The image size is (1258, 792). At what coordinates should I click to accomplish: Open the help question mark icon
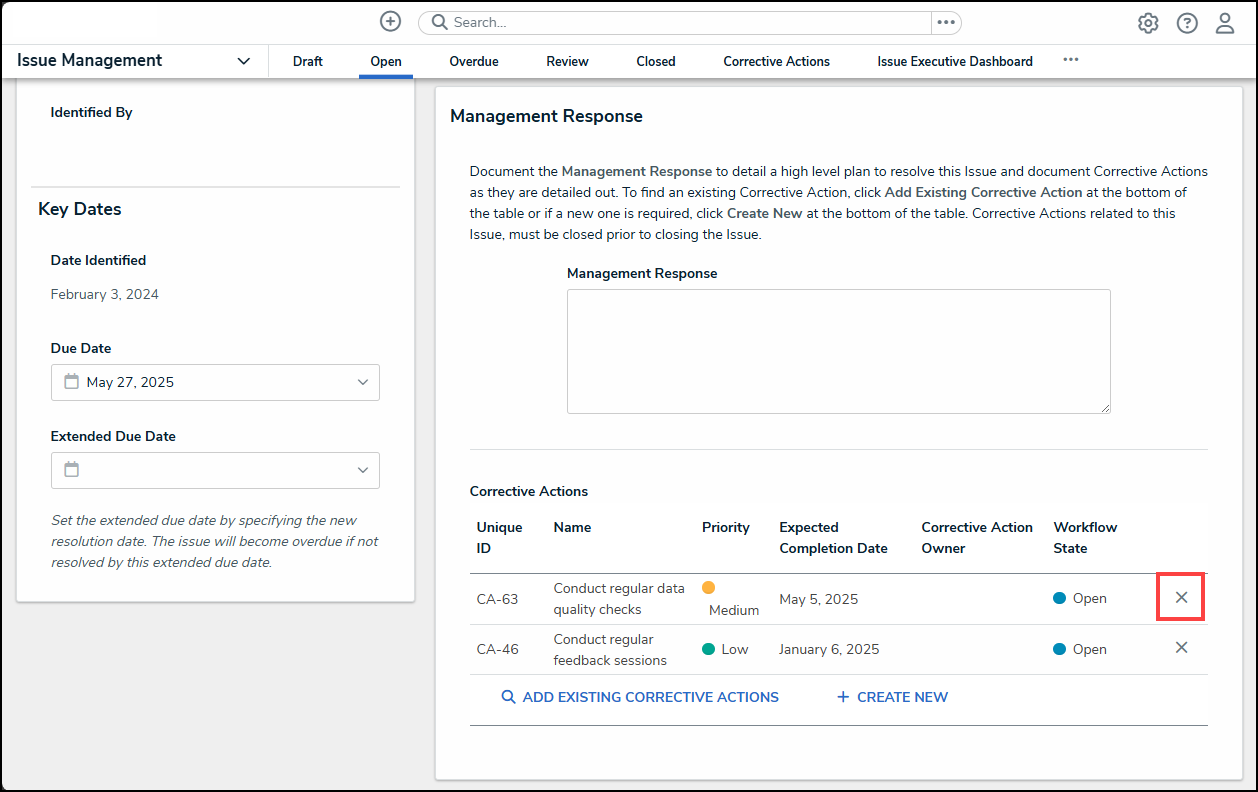pyautogui.click(x=1187, y=23)
